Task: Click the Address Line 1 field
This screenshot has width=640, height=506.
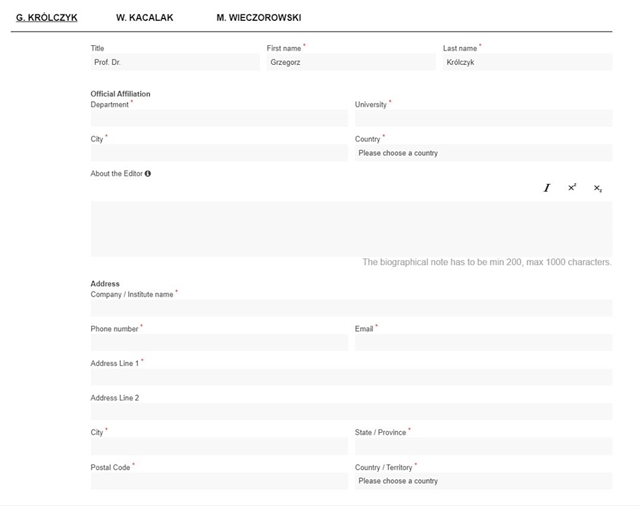Action: (x=351, y=377)
